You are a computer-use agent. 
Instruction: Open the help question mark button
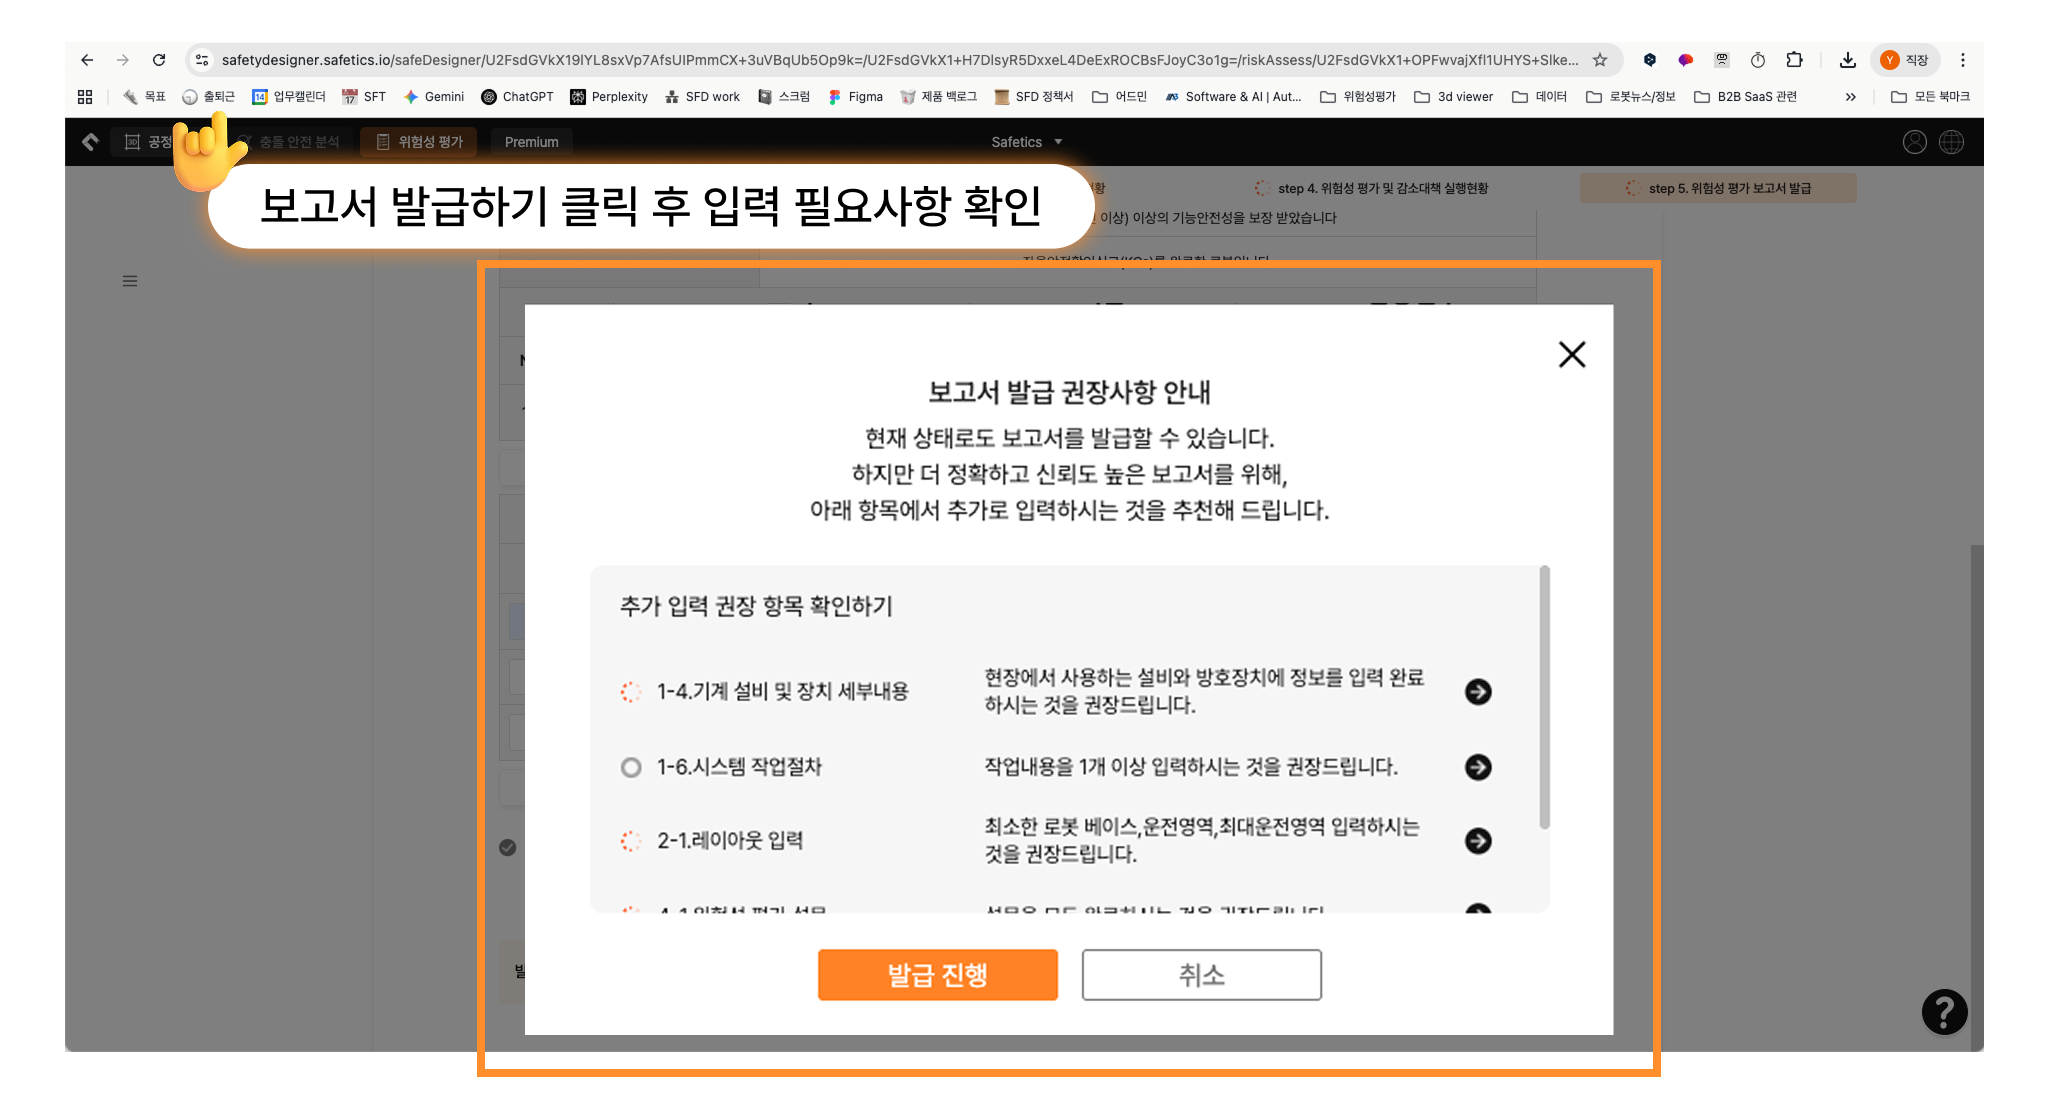point(1944,1012)
